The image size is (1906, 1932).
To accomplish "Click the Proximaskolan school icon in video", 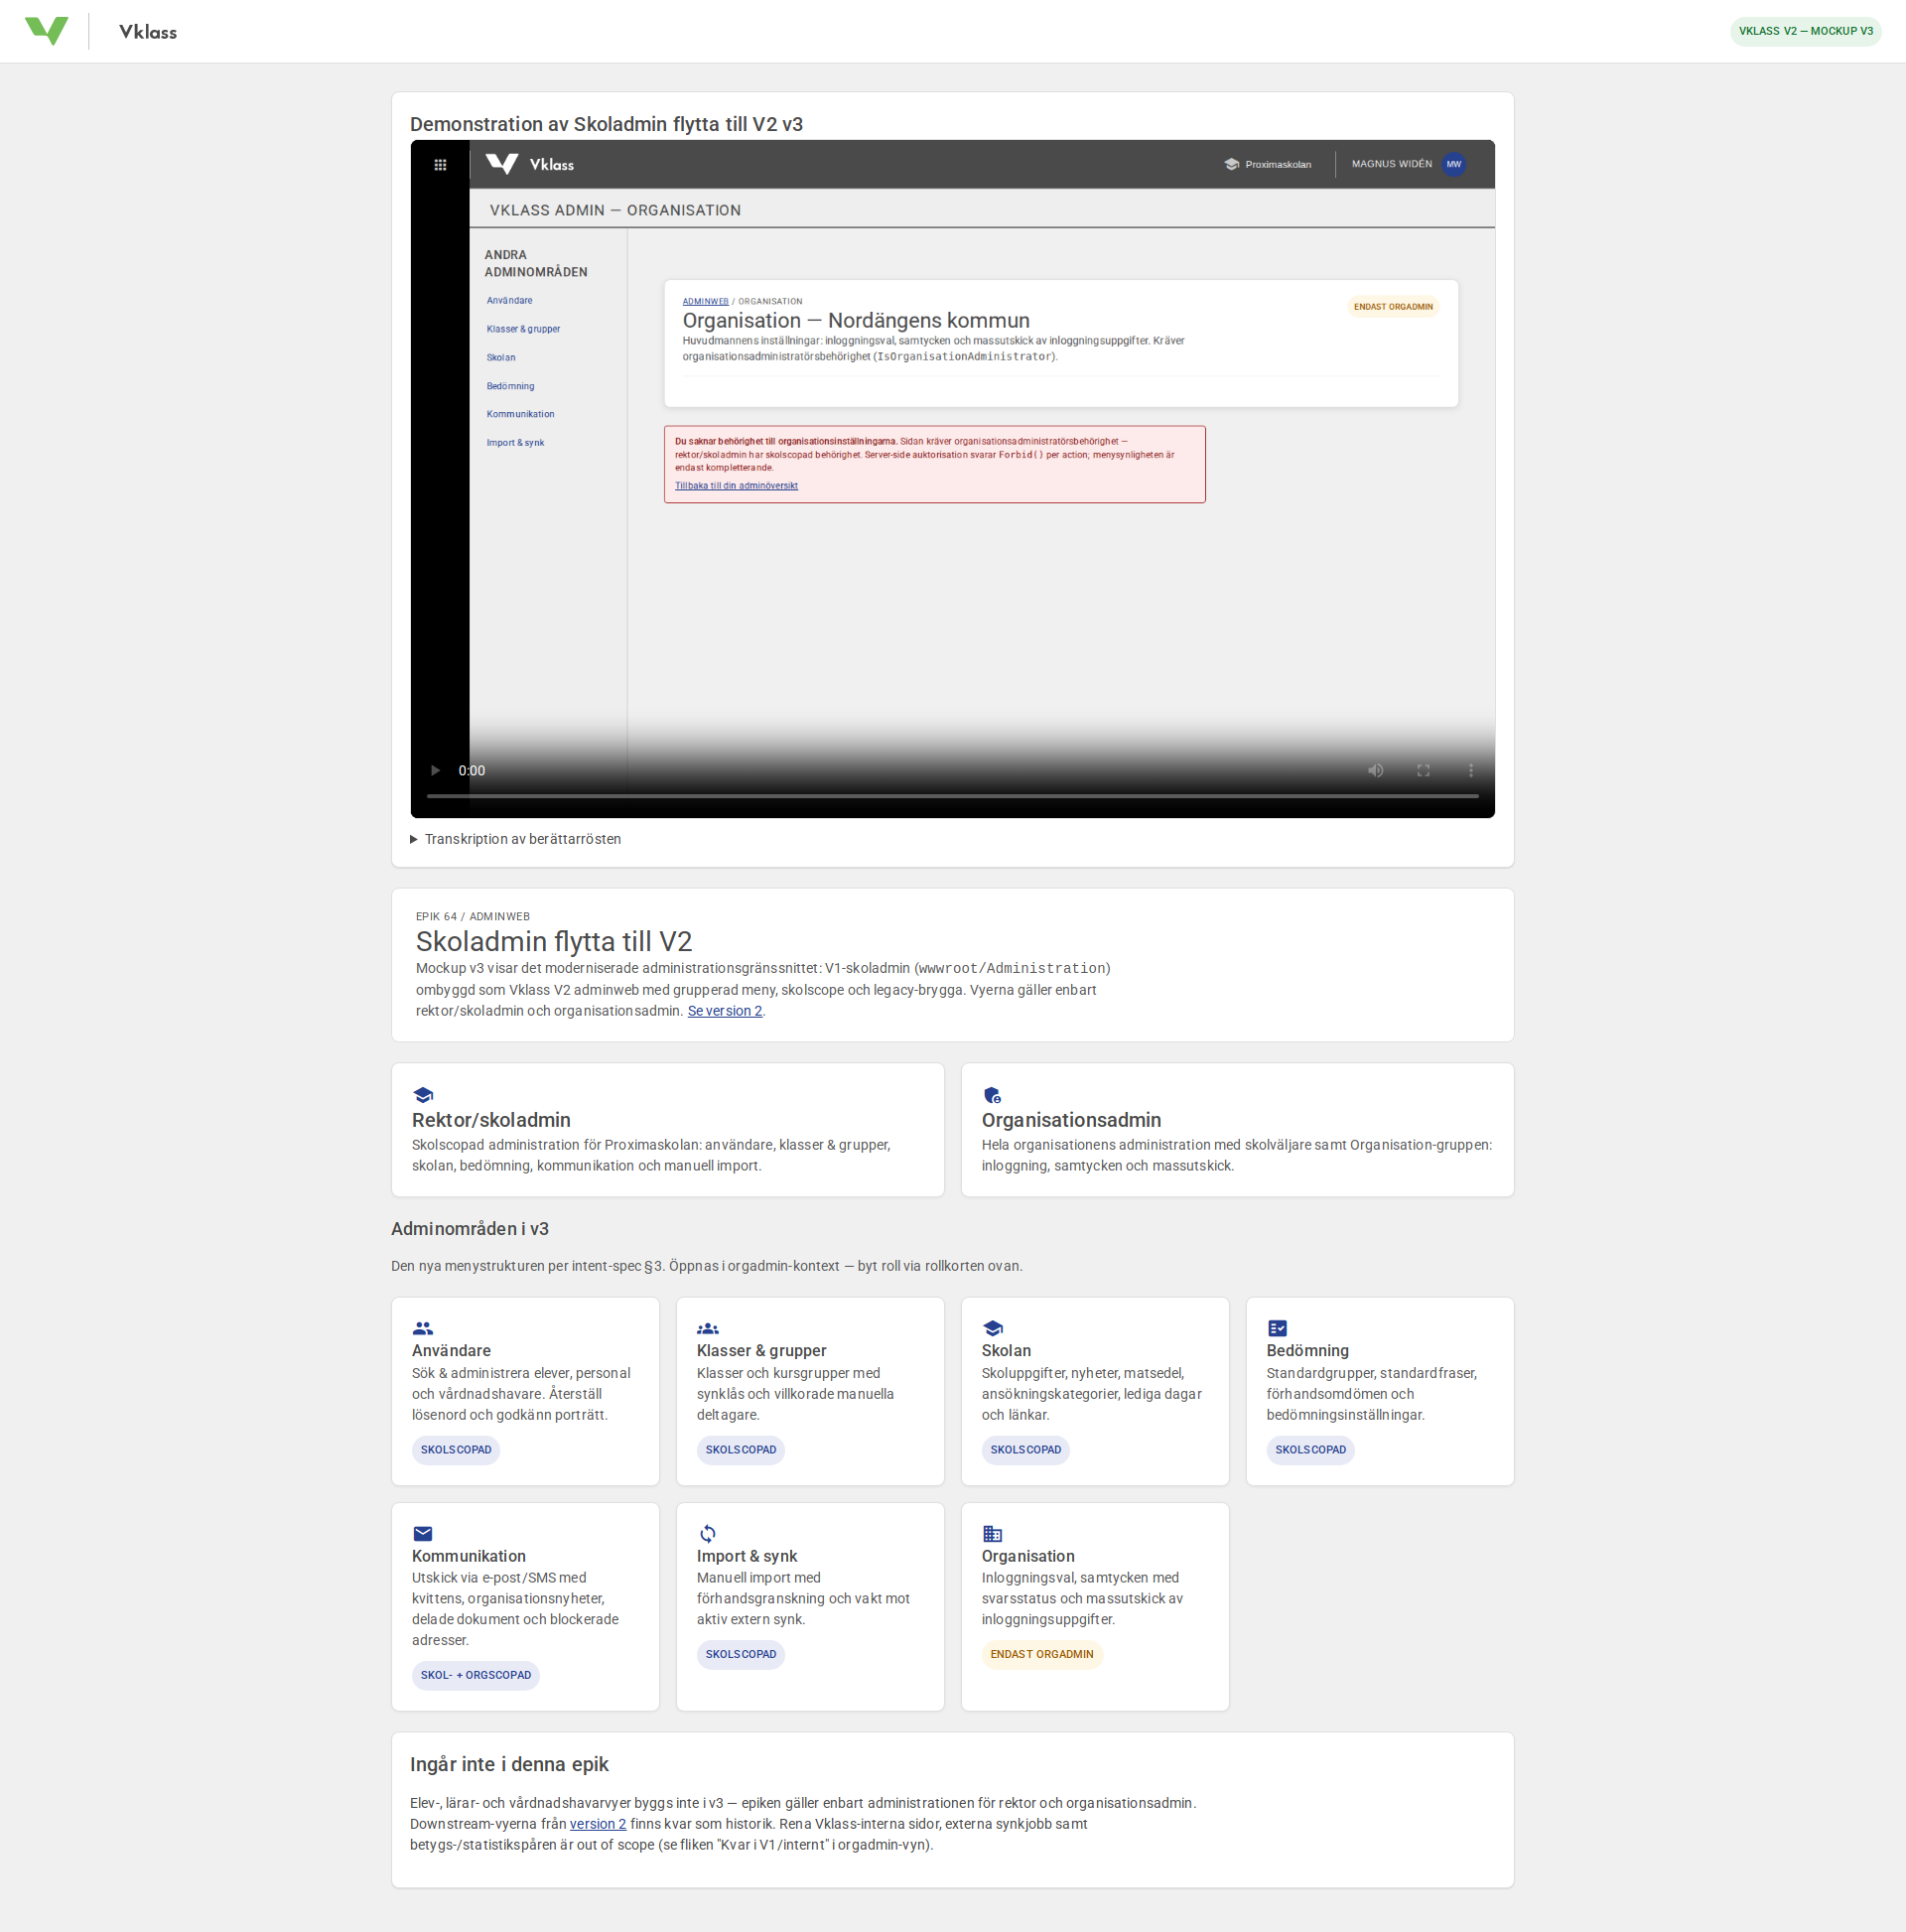I will [x=1232, y=164].
